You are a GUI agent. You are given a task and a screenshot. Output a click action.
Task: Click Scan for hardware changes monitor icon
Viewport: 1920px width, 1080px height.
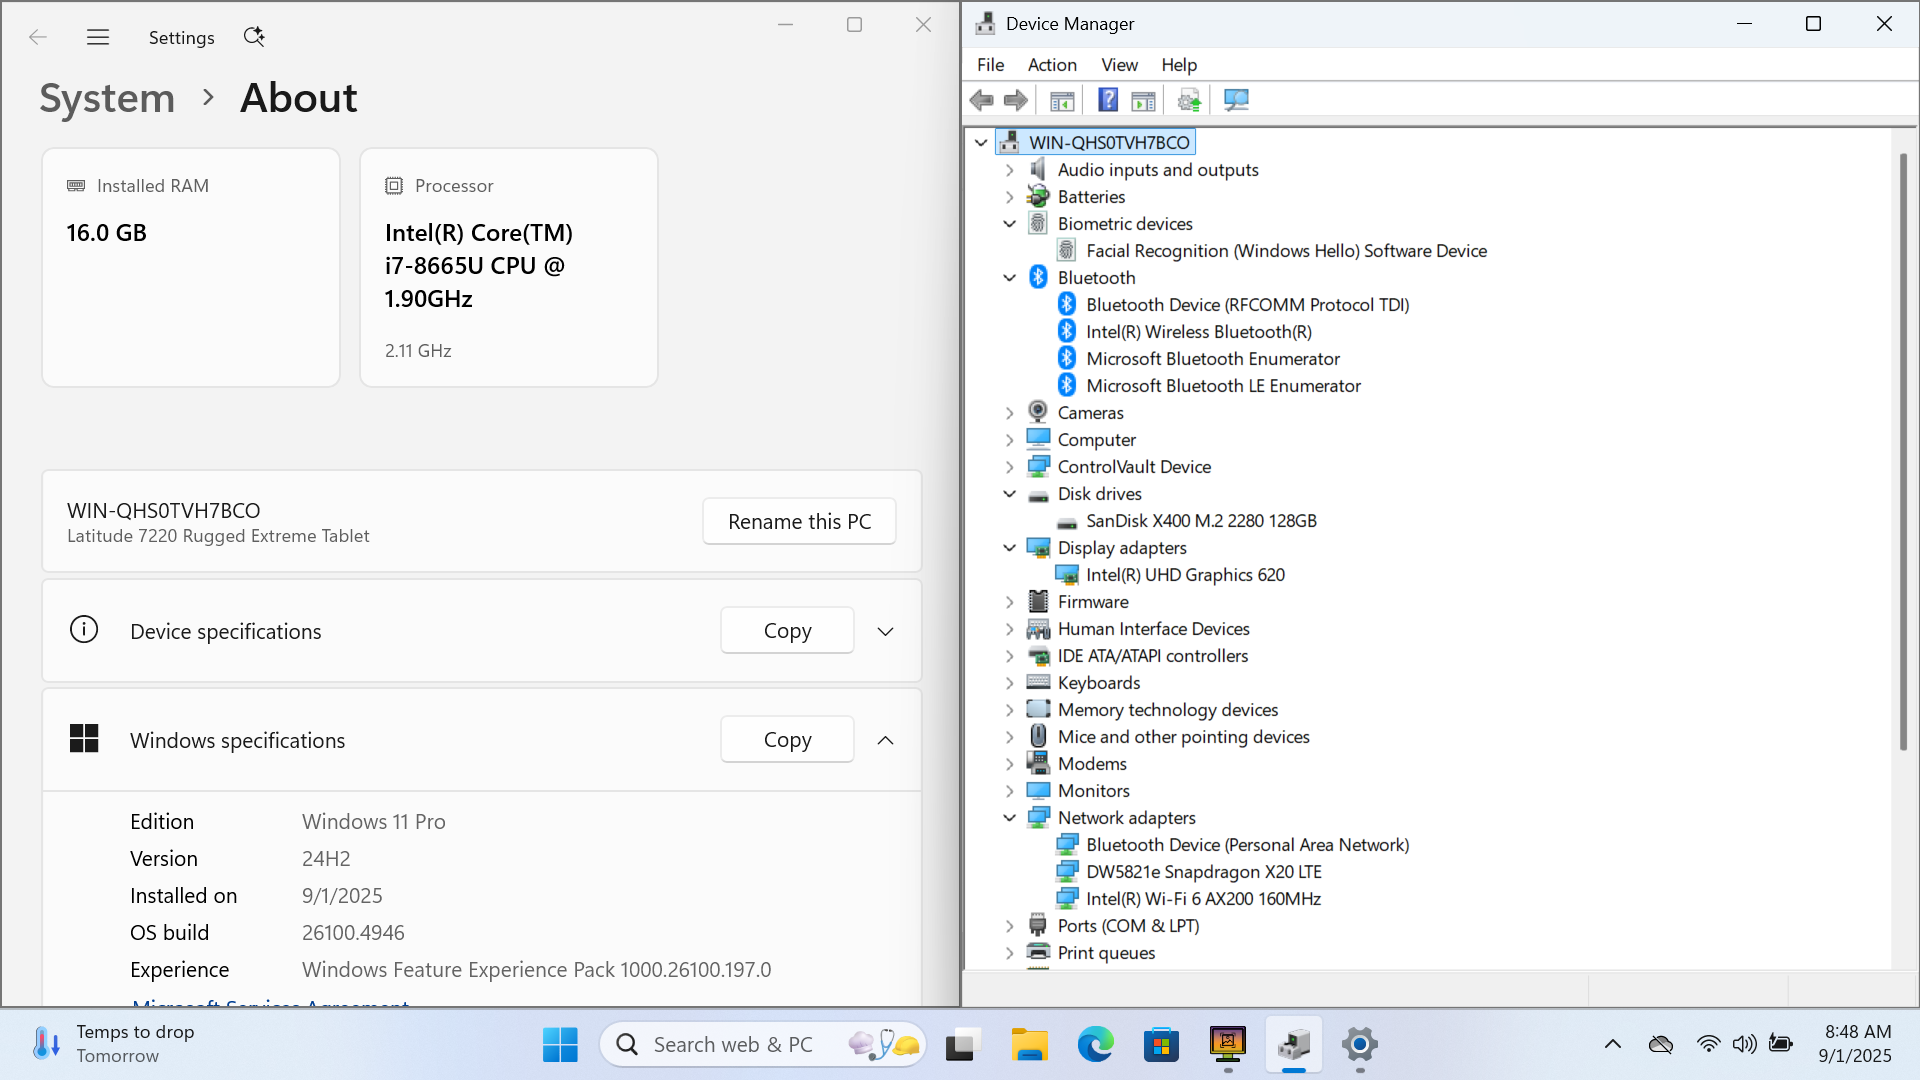[1236, 100]
